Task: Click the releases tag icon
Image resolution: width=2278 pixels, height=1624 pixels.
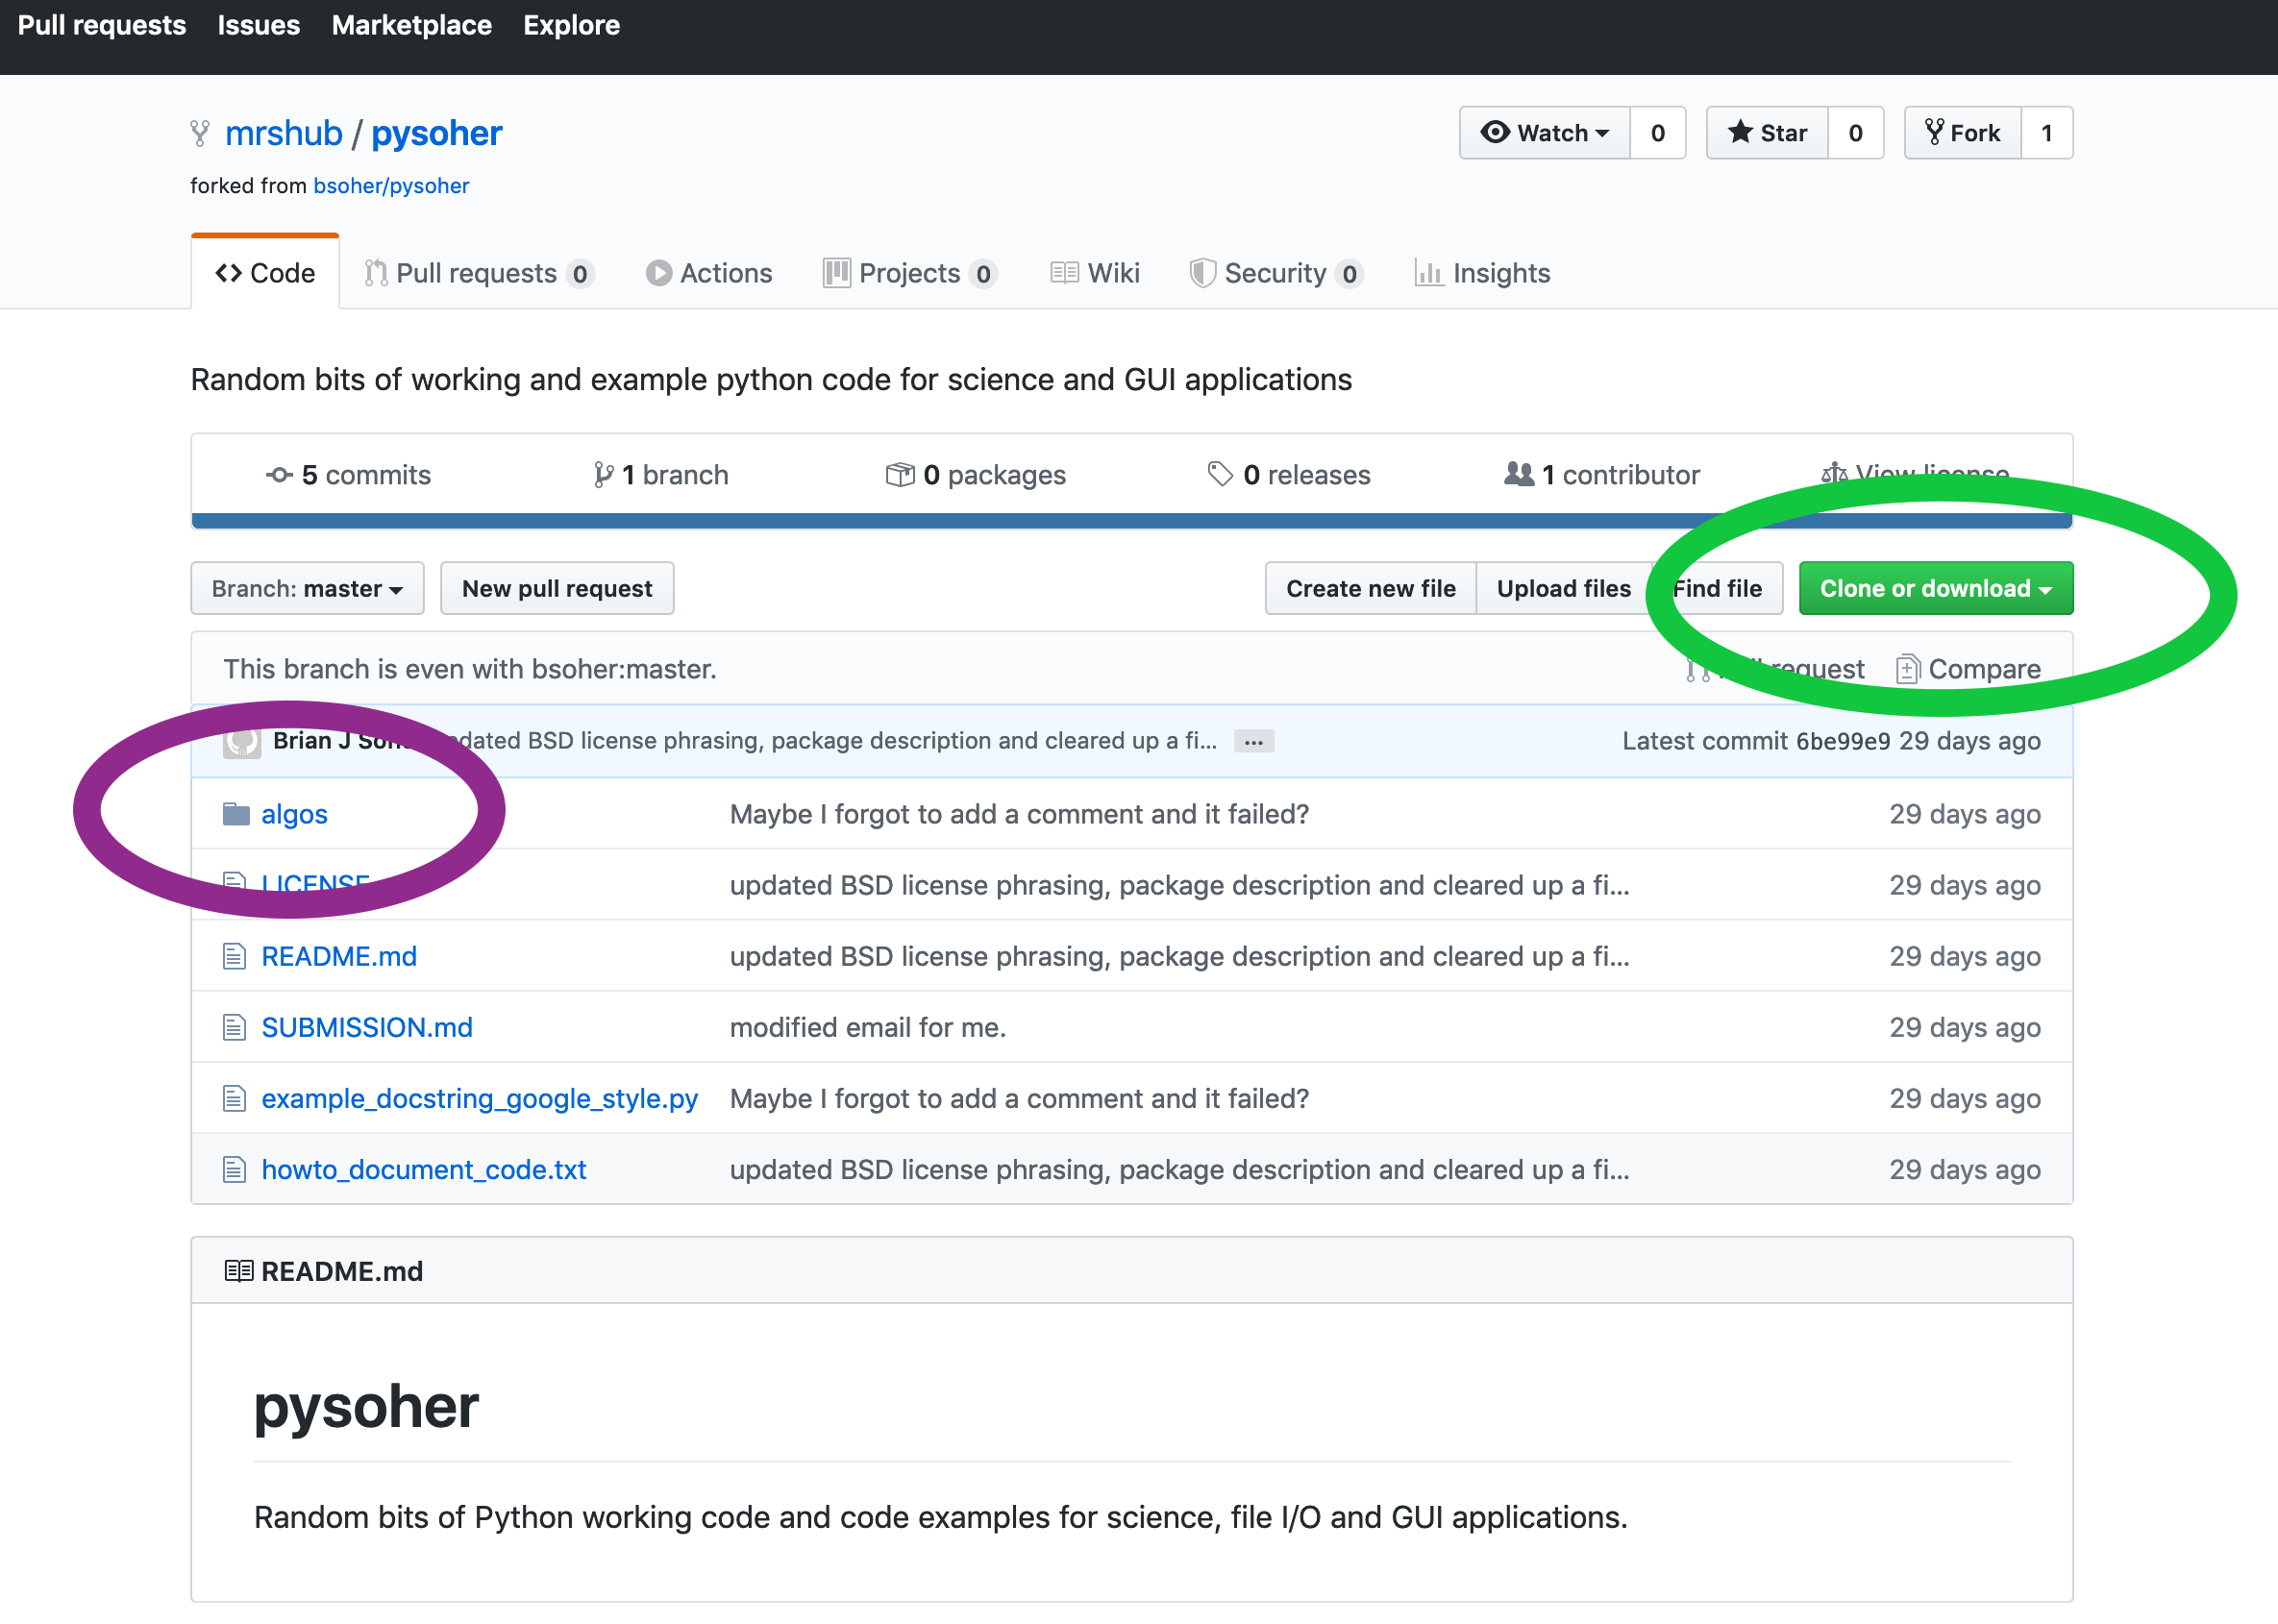Action: 1222,474
